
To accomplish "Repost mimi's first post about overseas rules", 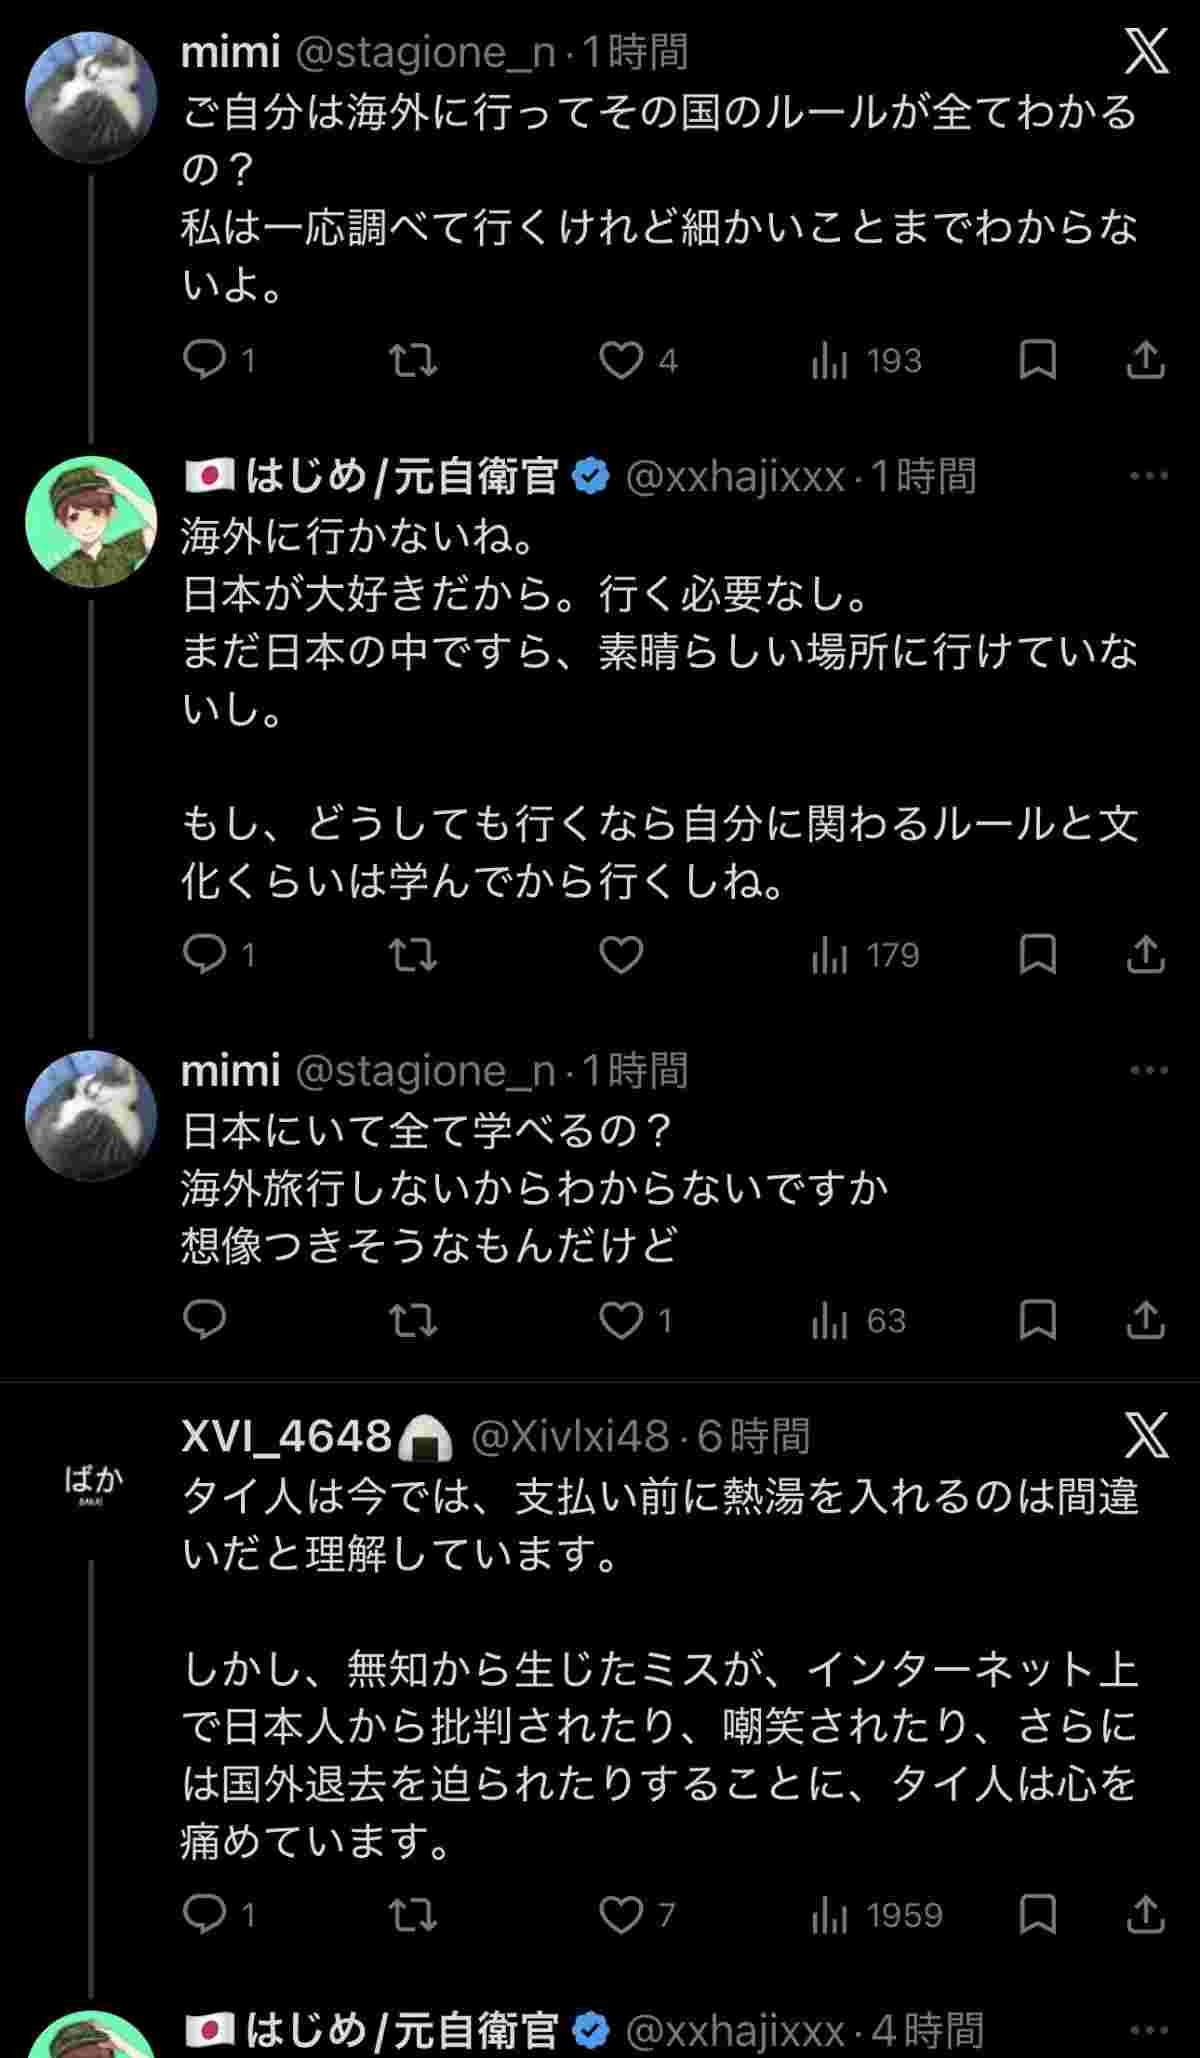I will click(412, 360).
